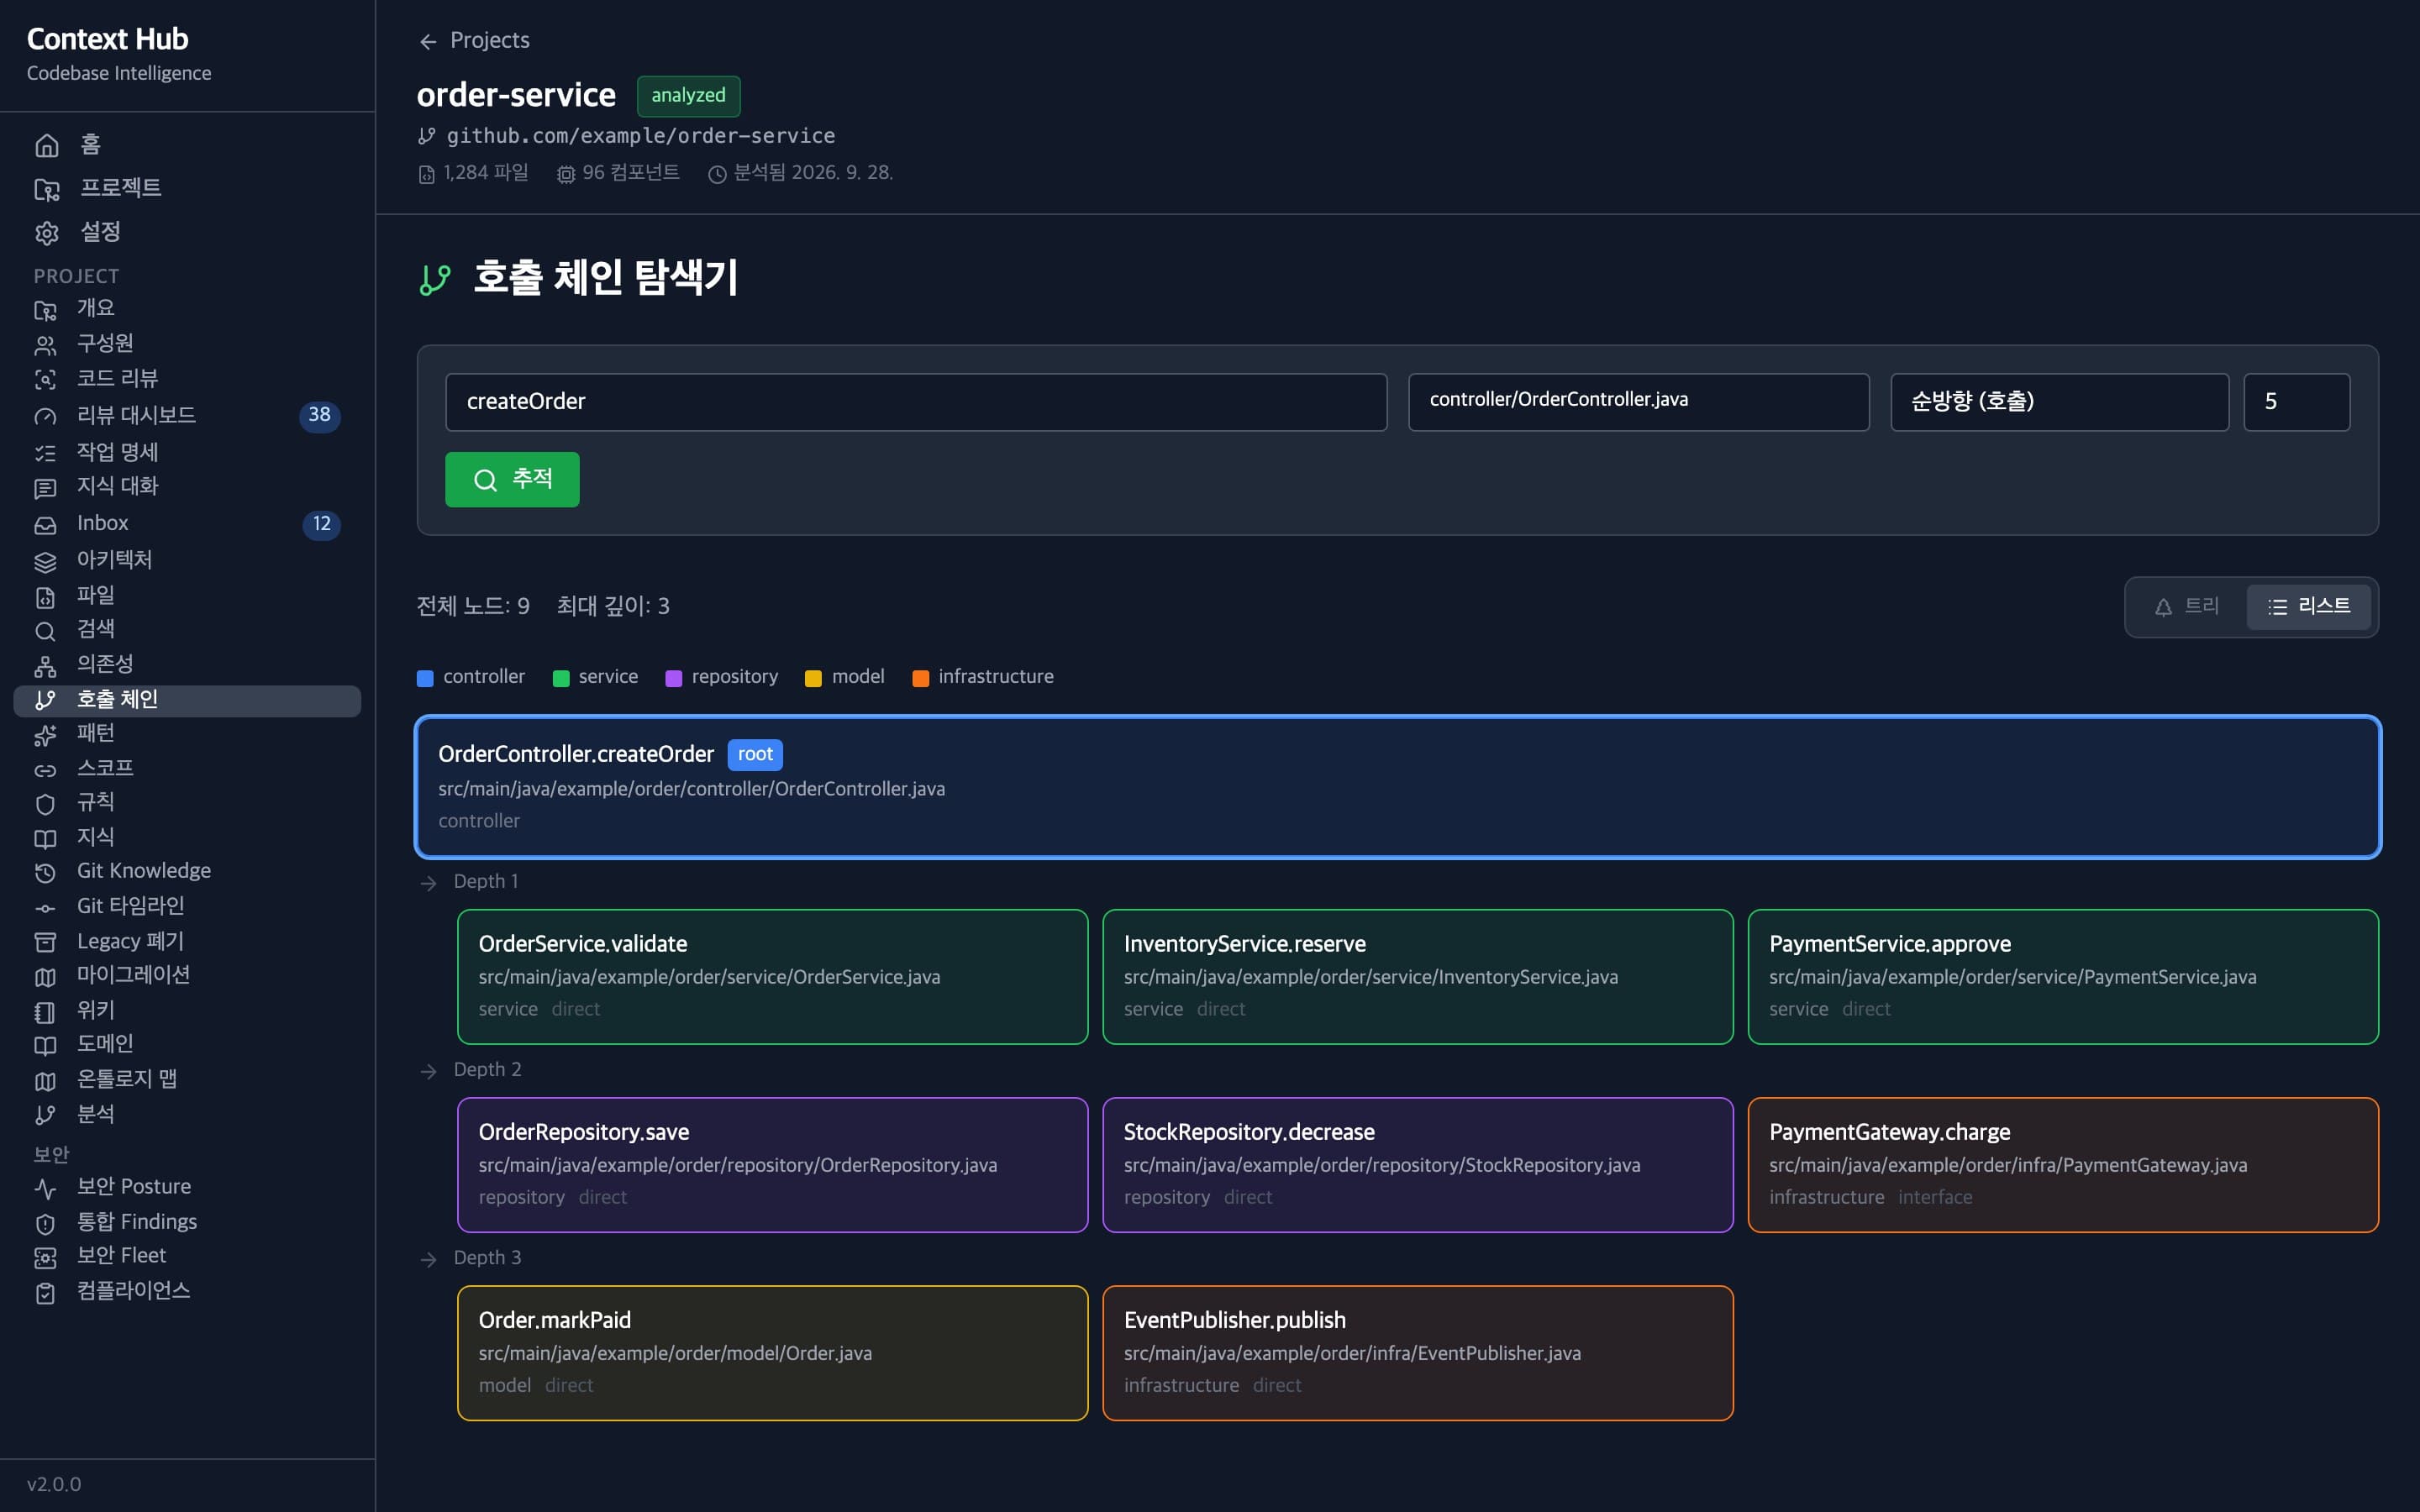The height and width of the screenshot is (1512, 2420).
Task: Open the 호출 체인 sidebar item
Action: [x=187, y=700]
